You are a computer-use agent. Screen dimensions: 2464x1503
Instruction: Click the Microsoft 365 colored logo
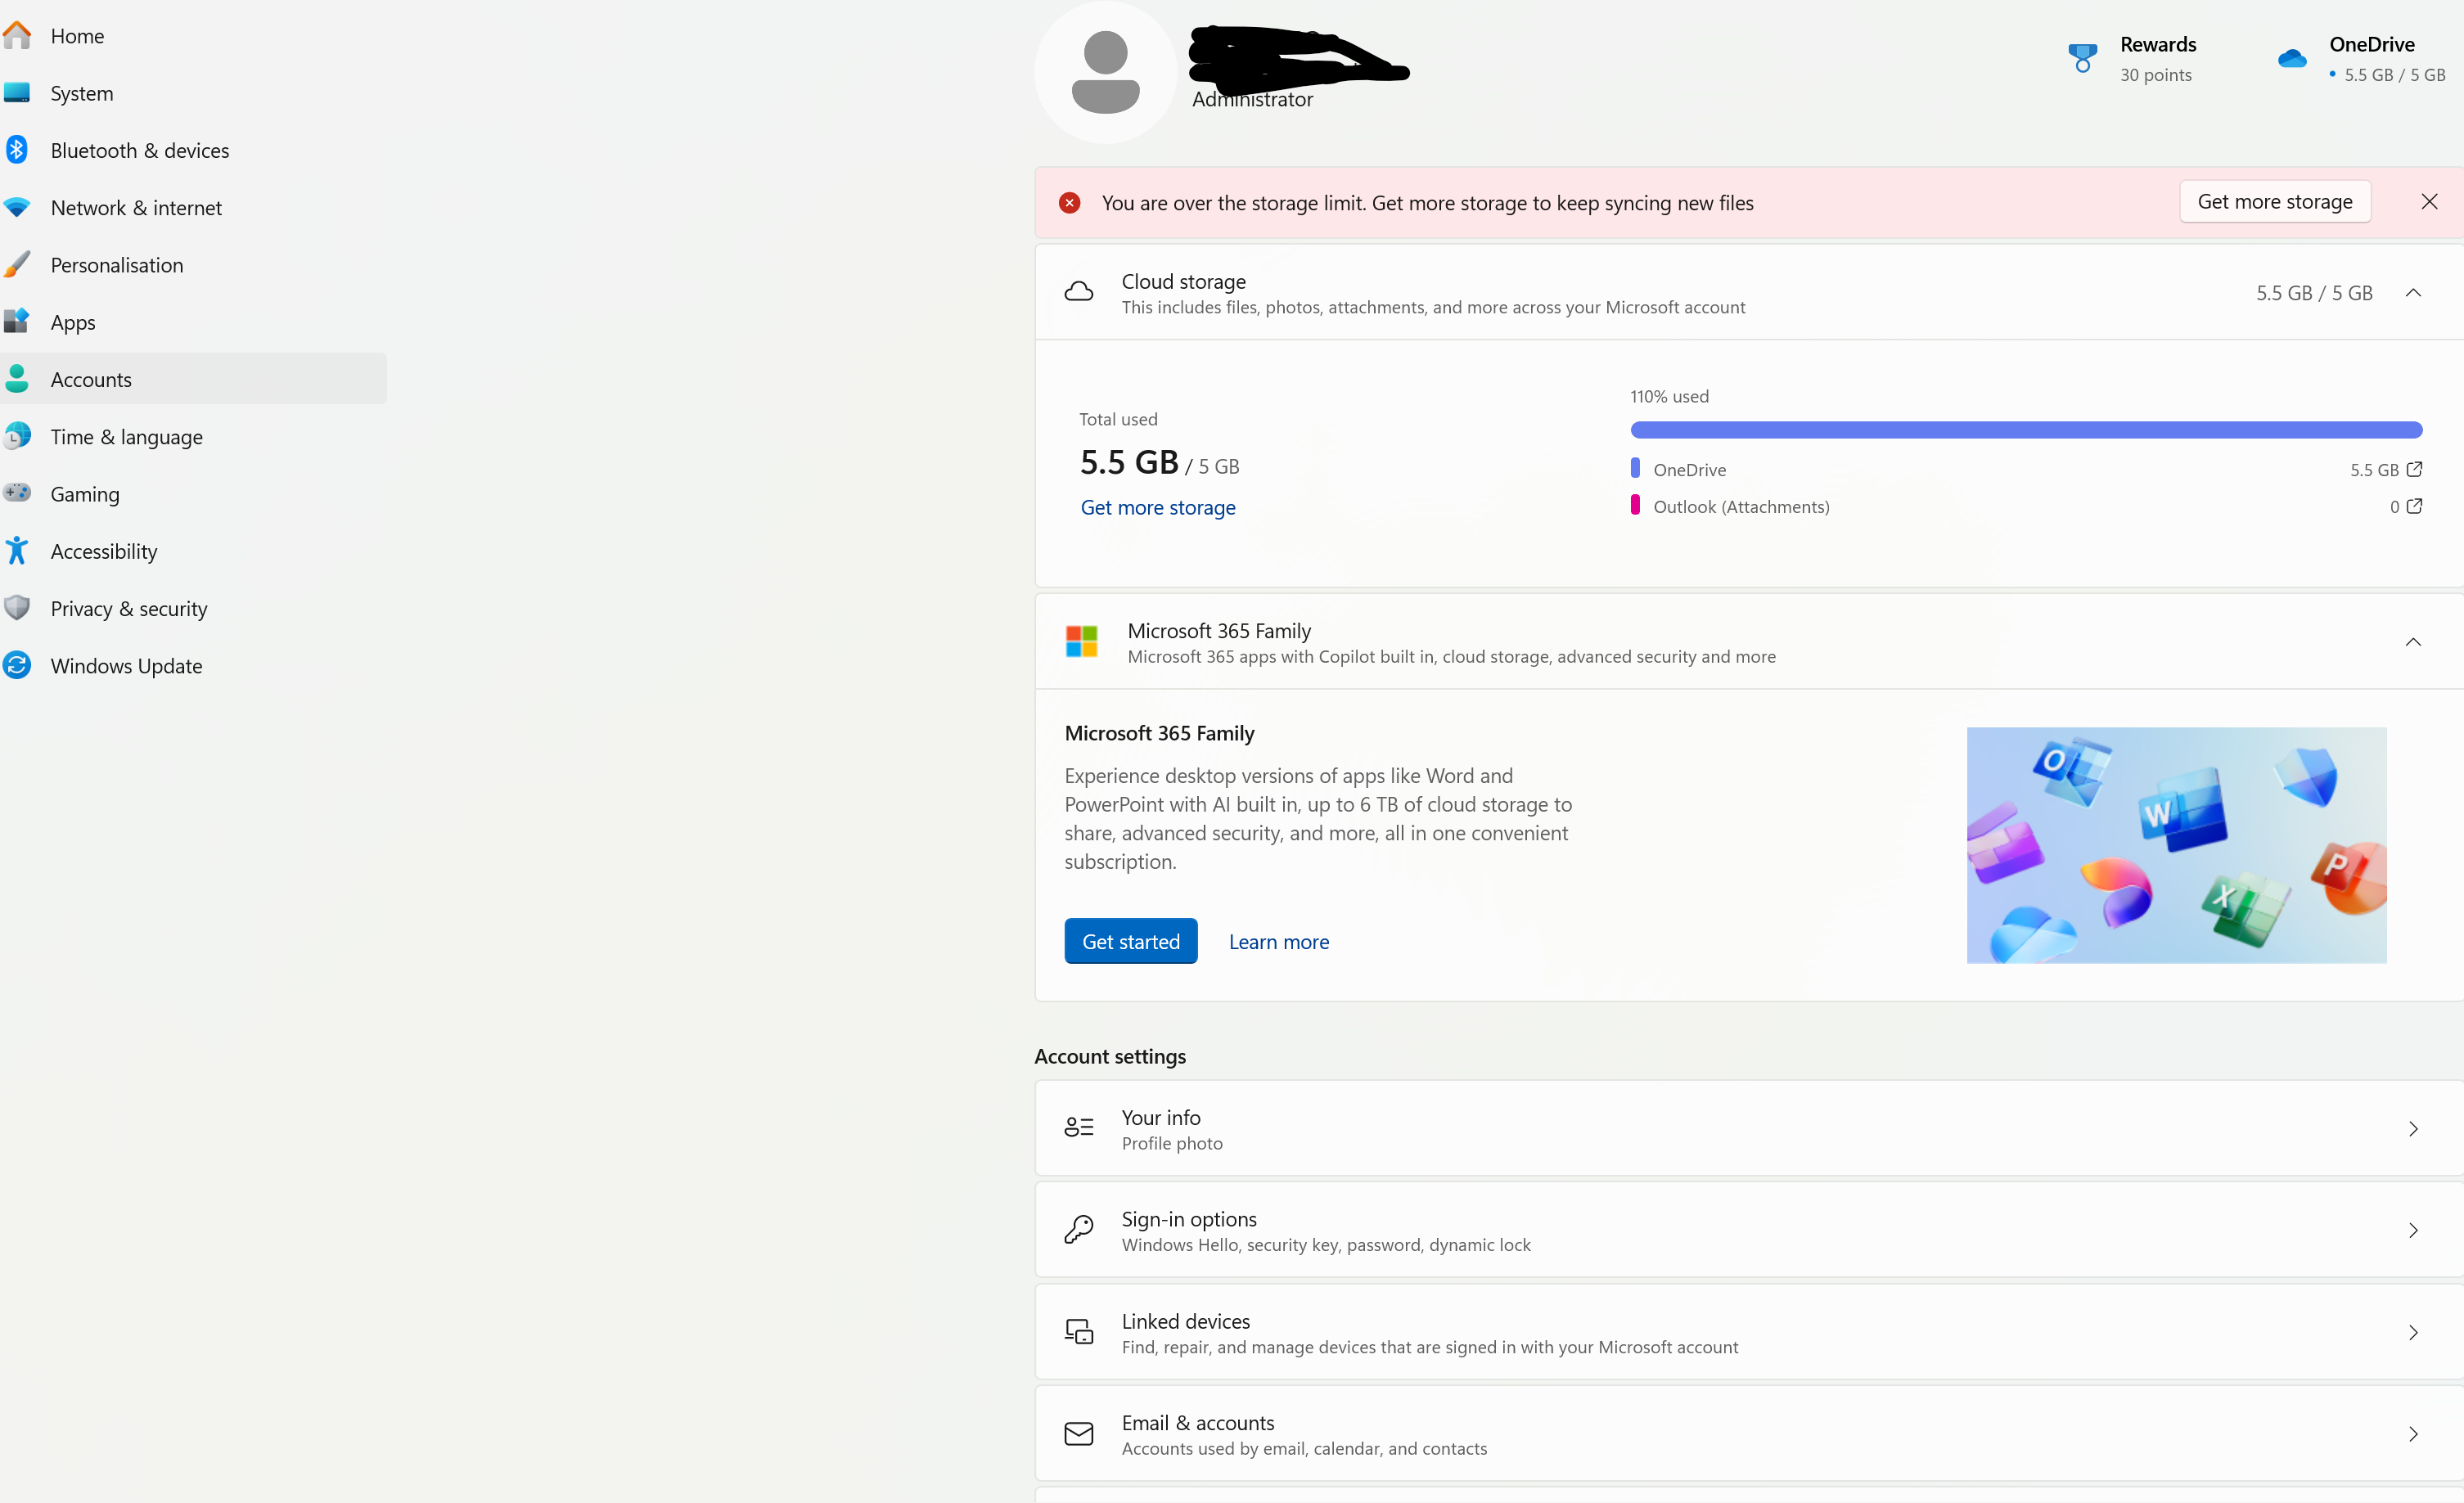[1081, 642]
